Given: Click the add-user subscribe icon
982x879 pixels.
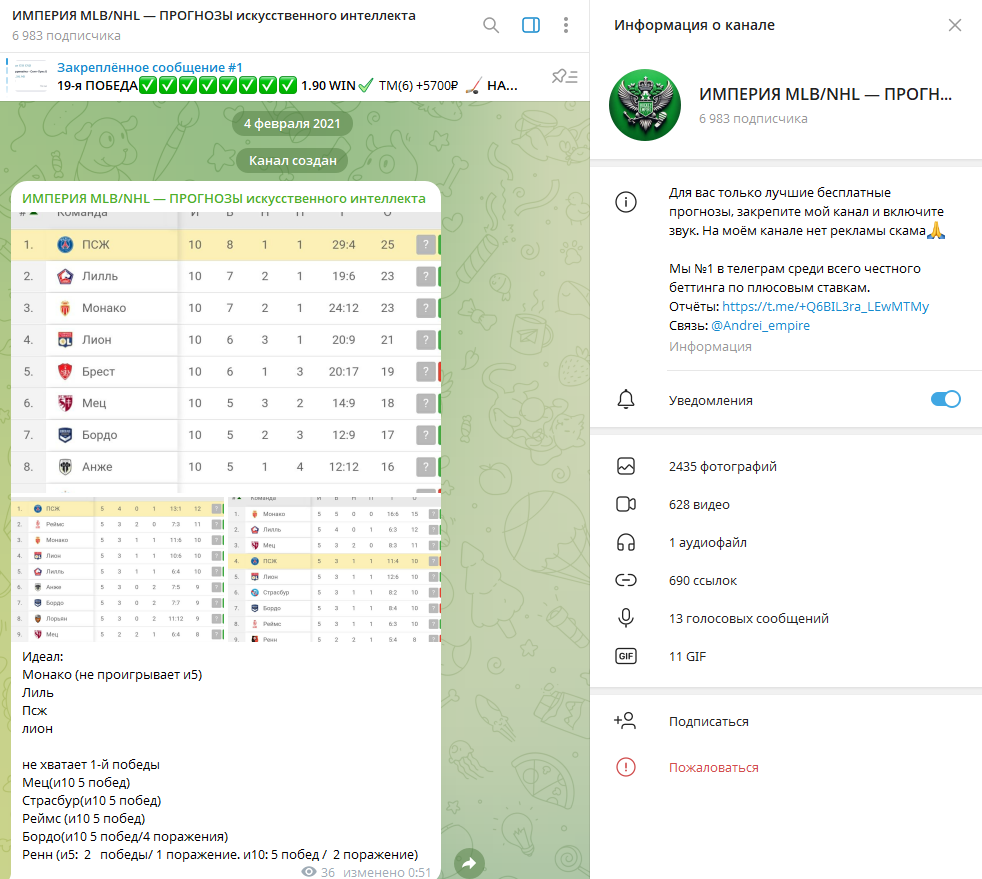Looking at the screenshot, I should pos(625,721).
